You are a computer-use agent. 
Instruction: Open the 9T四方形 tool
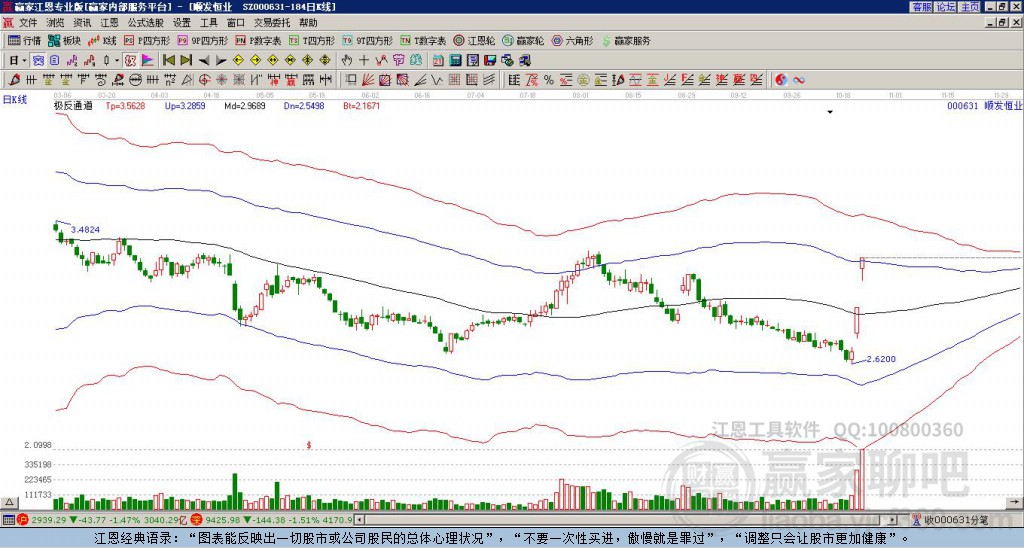click(x=367, y=40)
